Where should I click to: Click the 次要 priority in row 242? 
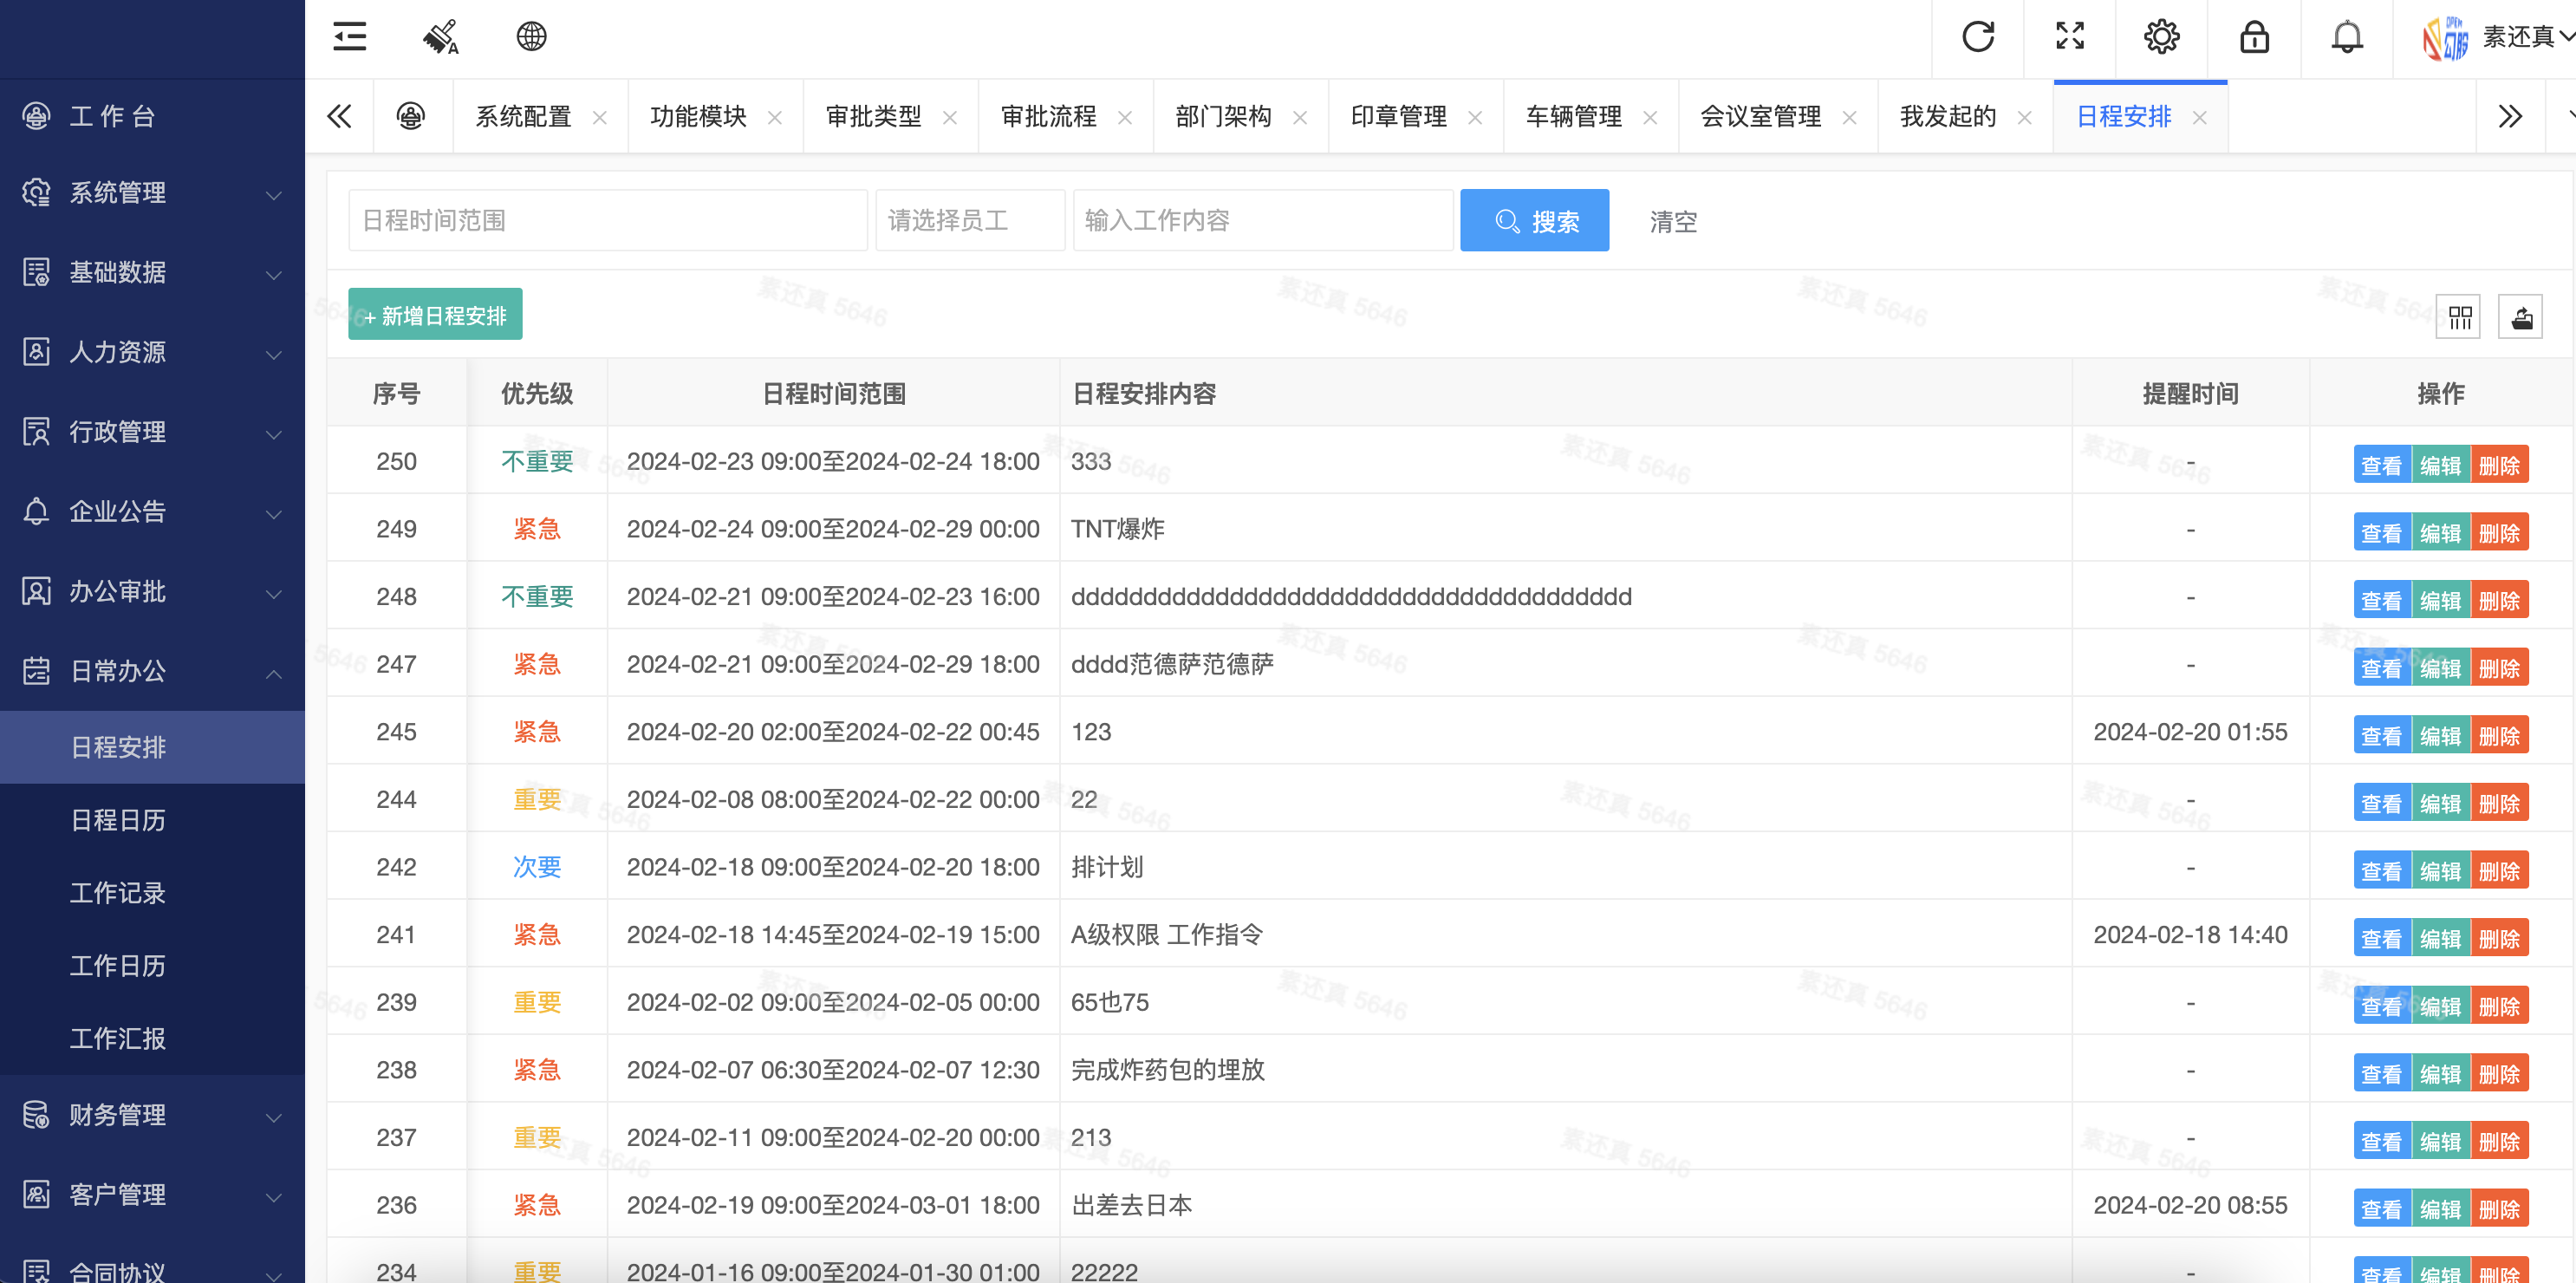(537, 867)
